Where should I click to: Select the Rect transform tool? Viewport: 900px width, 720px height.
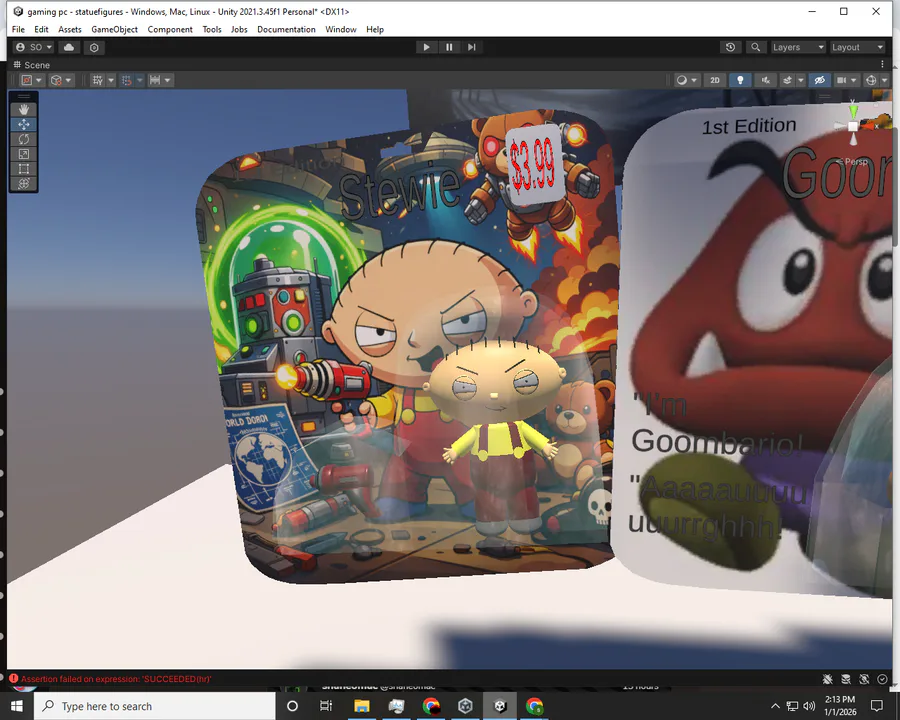point(24,169)
